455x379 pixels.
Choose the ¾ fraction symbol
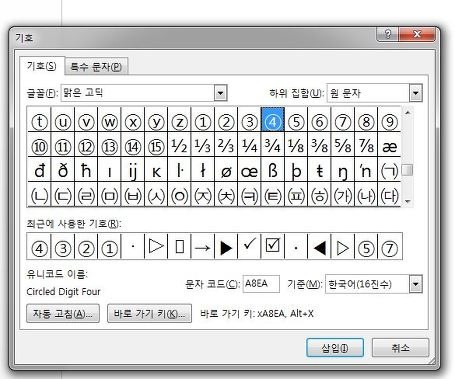coord(273,145)
